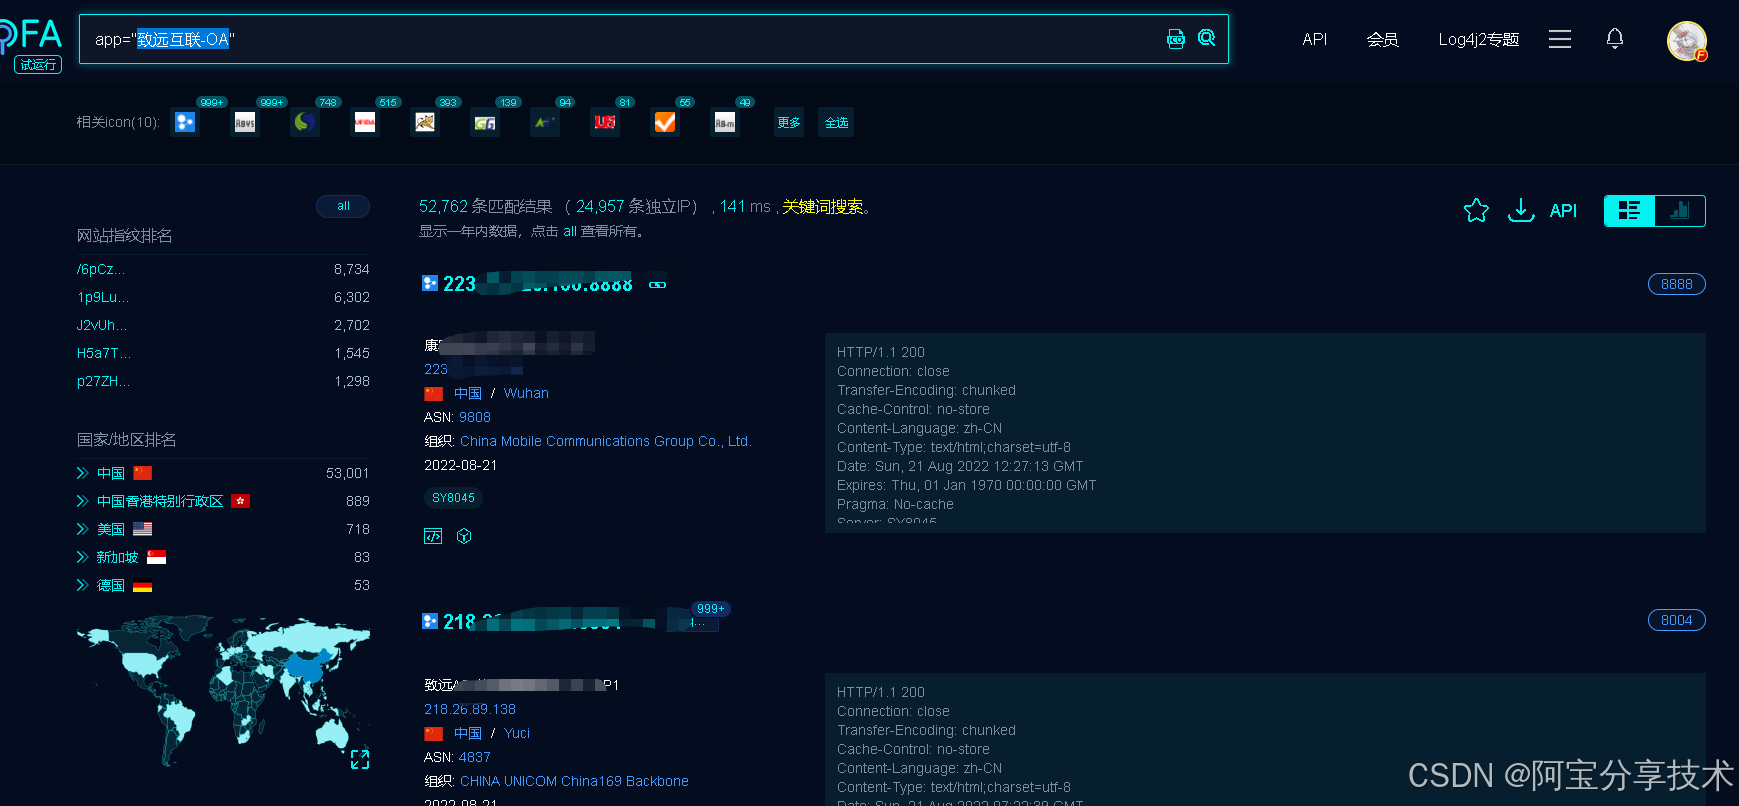Switch to chart statistics view mode
Viewport: 1739px width, 806px height.
coord(1680,211)
